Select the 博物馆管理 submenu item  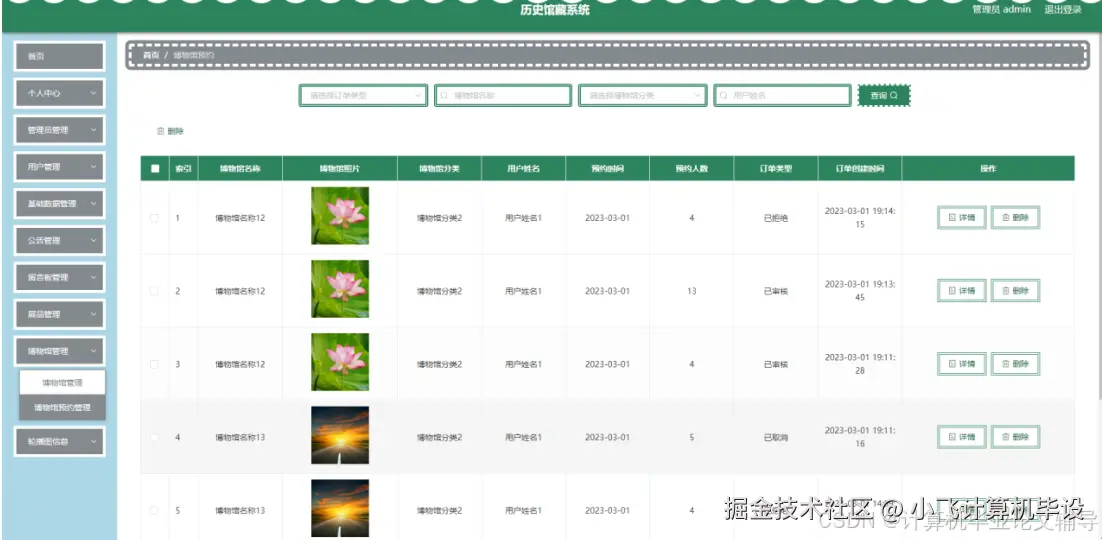click(x=63, y=383)
